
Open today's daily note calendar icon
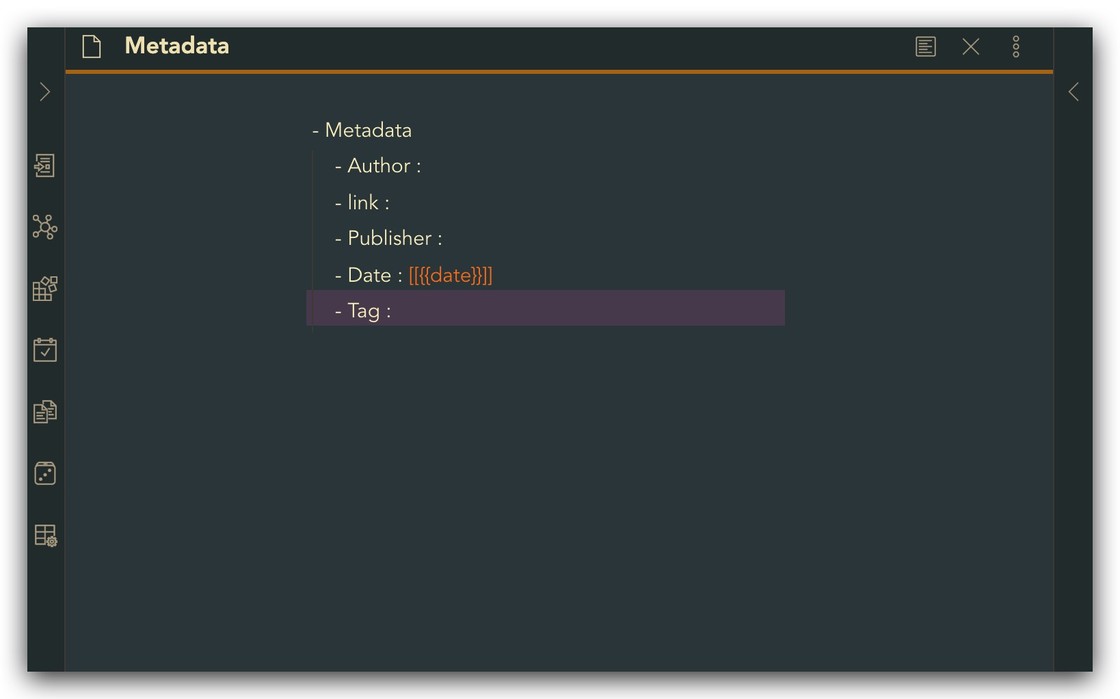(x=45, y=350)
